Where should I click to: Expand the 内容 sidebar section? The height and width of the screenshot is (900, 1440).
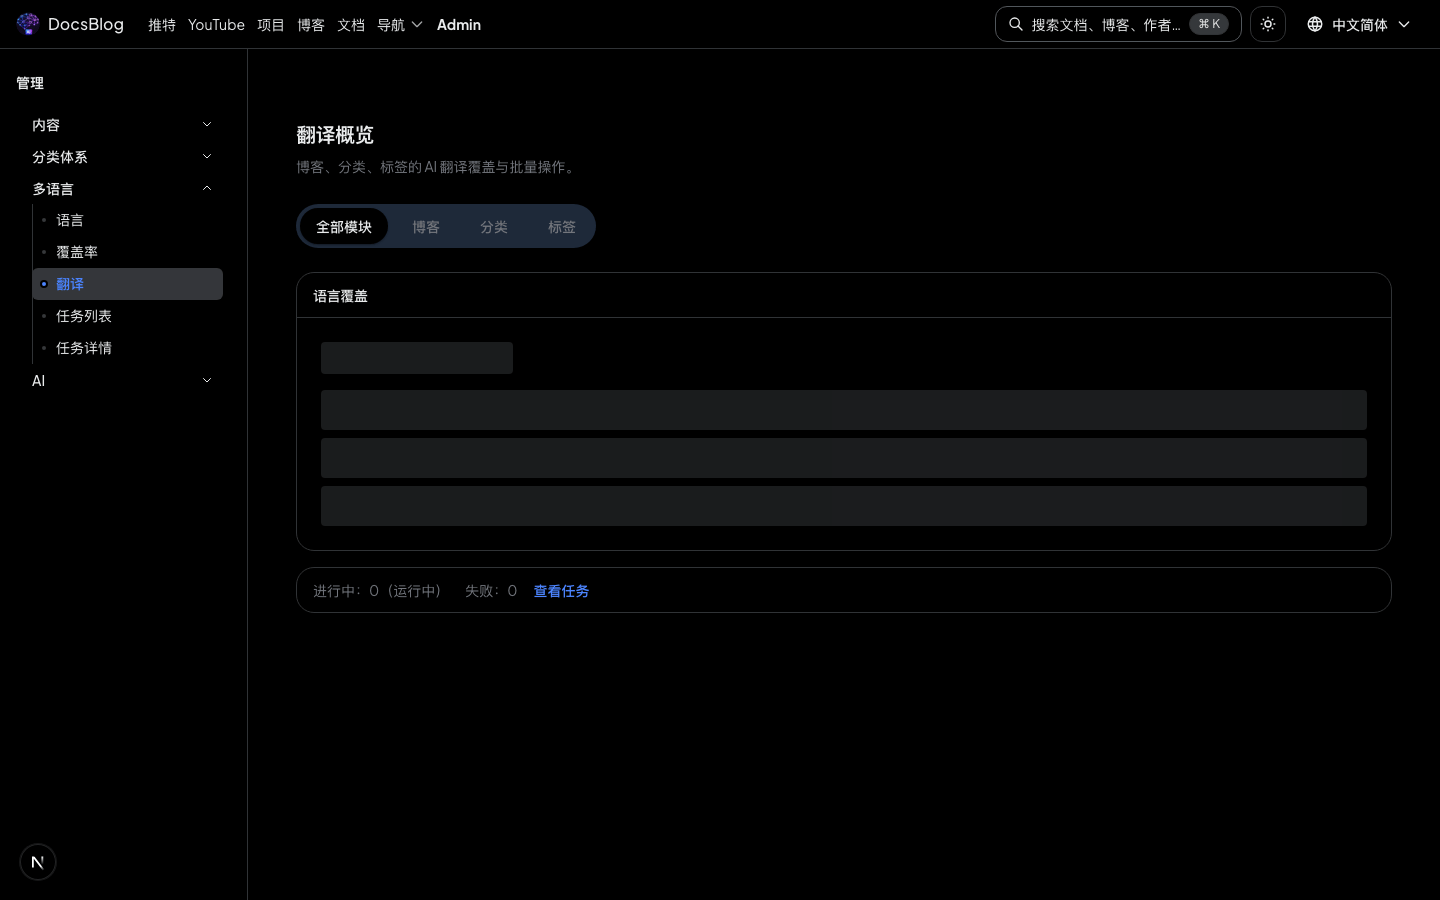tap(123, 125)
